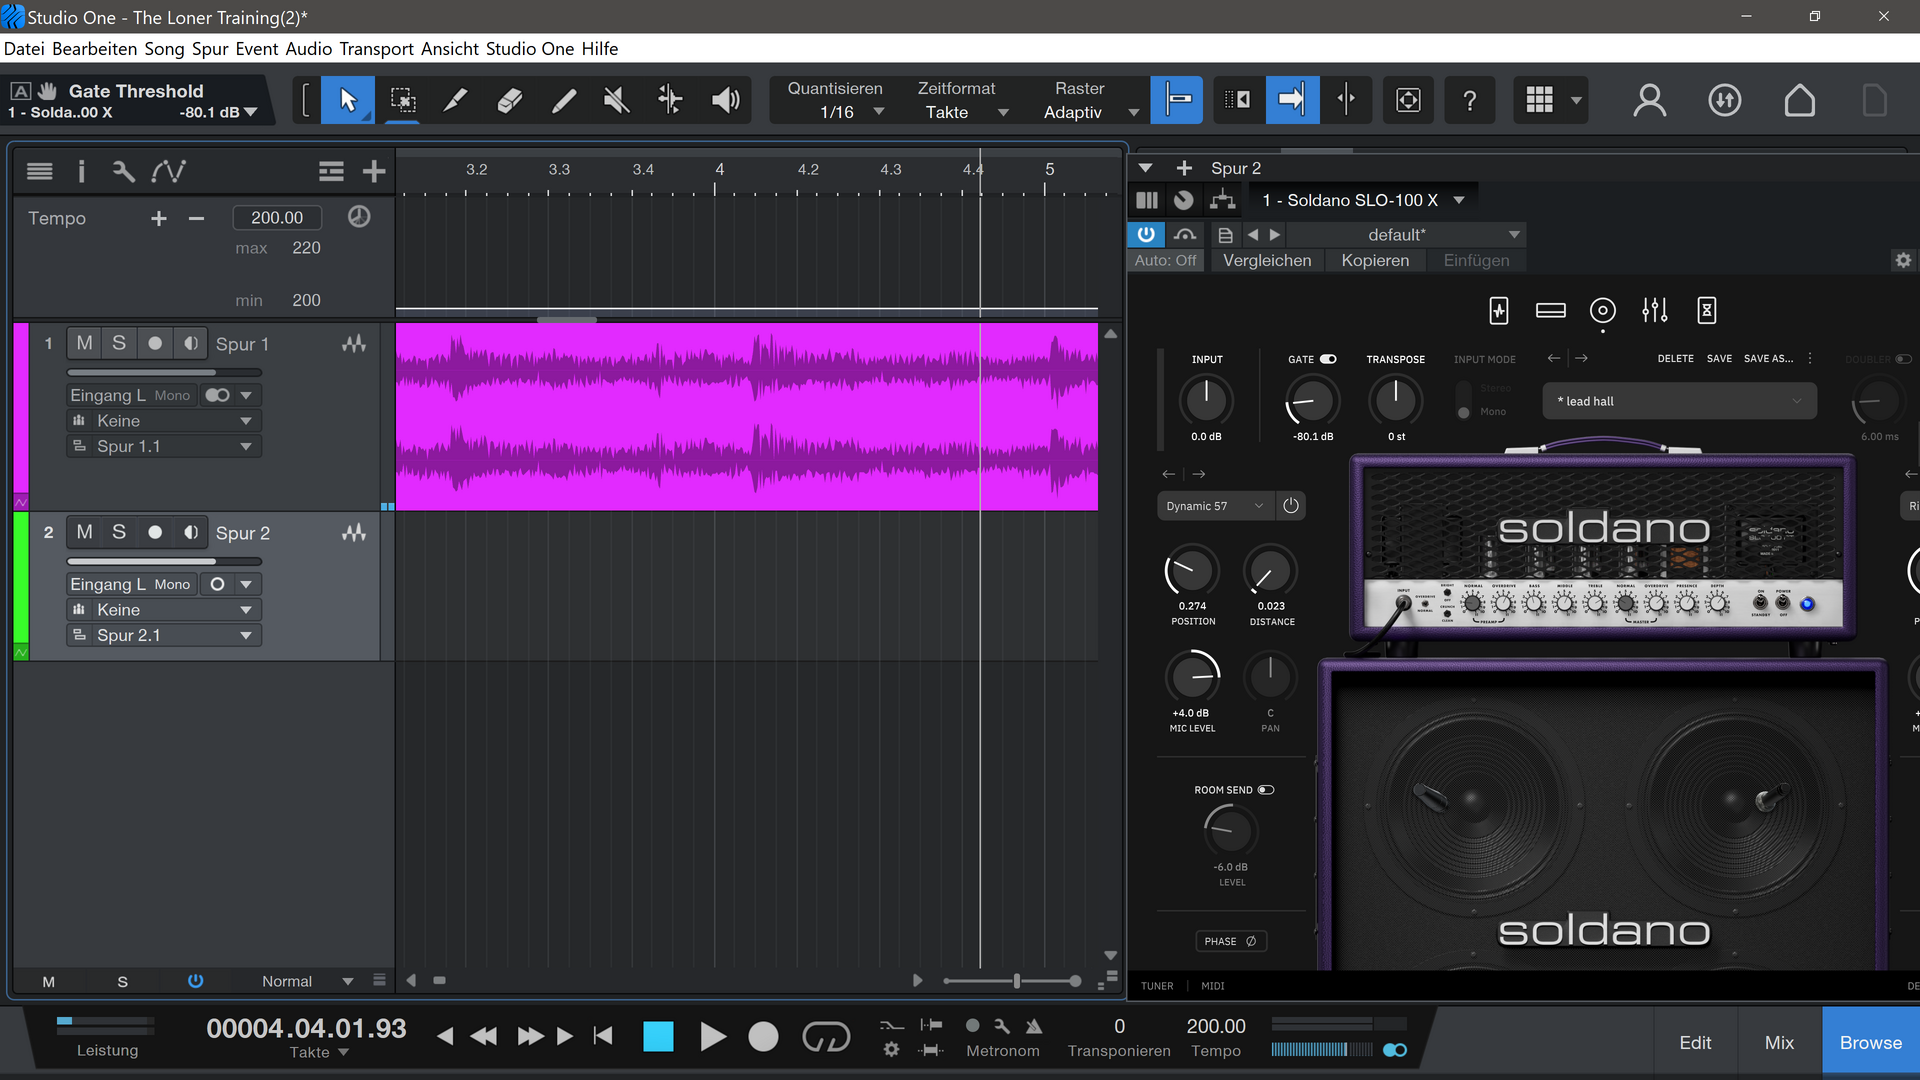Open the help question mark button
Viewport: 1920px width, 1080px height.
click(1469, 100)
